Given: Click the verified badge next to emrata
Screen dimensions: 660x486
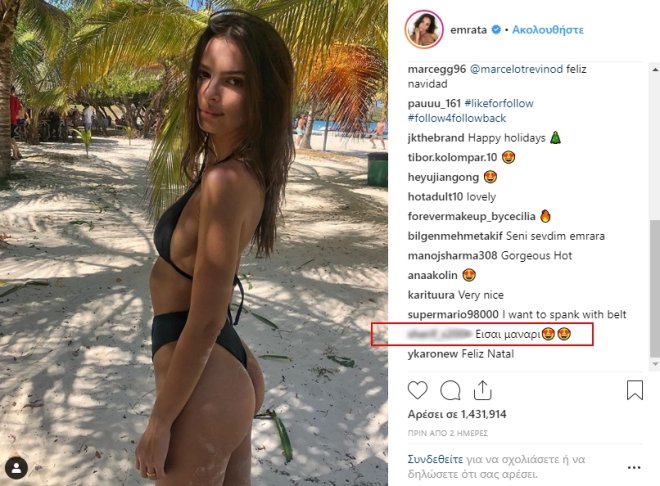Looking at the screenshot, I should [x=497, y=29].
